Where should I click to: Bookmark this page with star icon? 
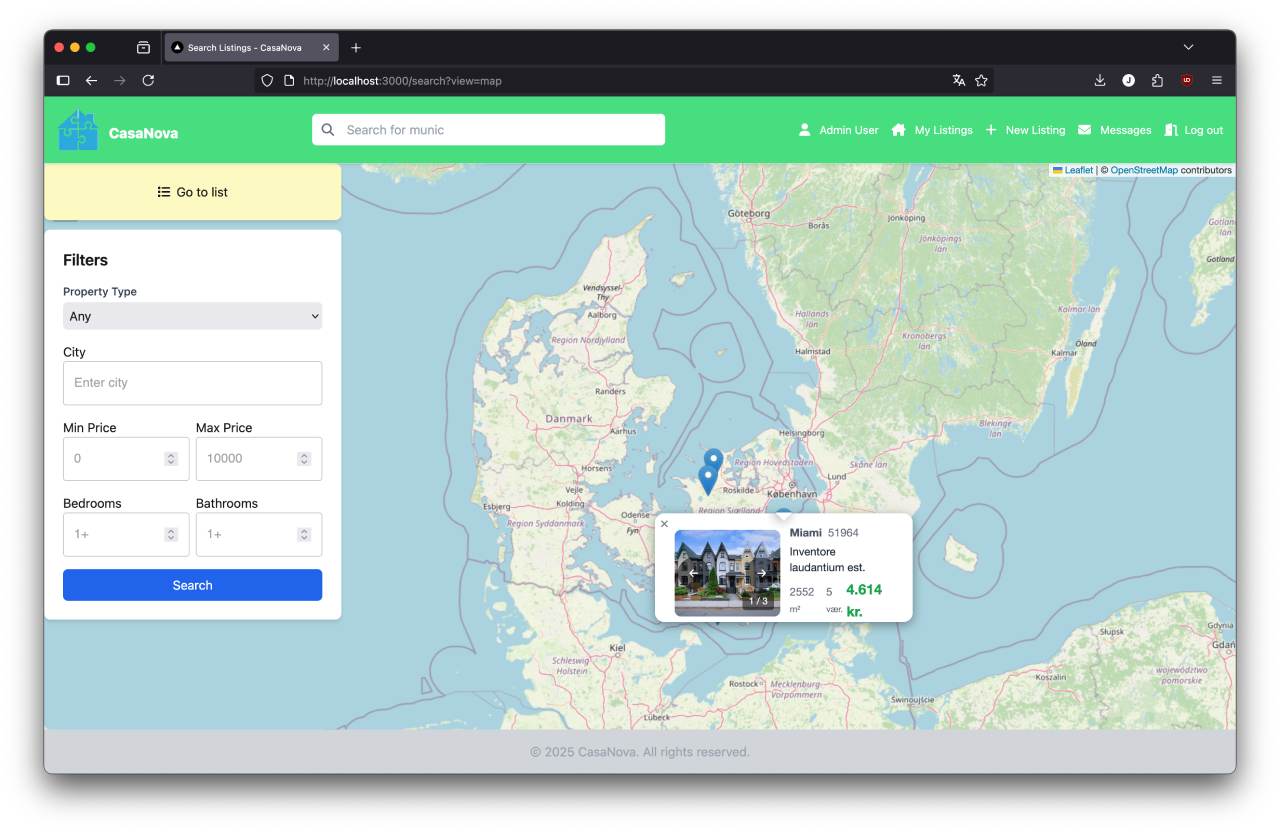981,80
